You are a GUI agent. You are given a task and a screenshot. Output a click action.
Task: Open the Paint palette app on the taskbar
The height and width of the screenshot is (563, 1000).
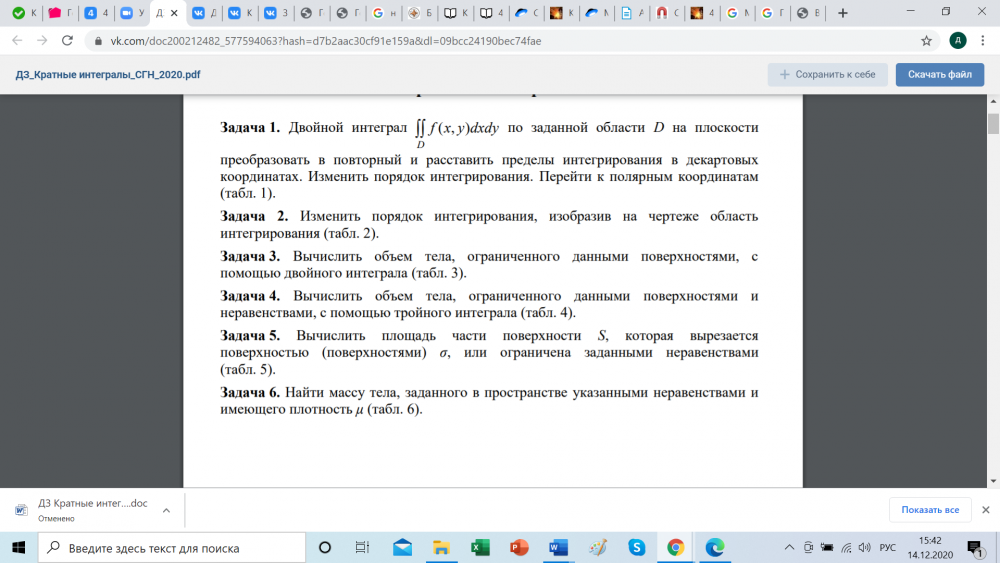click(x=598, y=548)
